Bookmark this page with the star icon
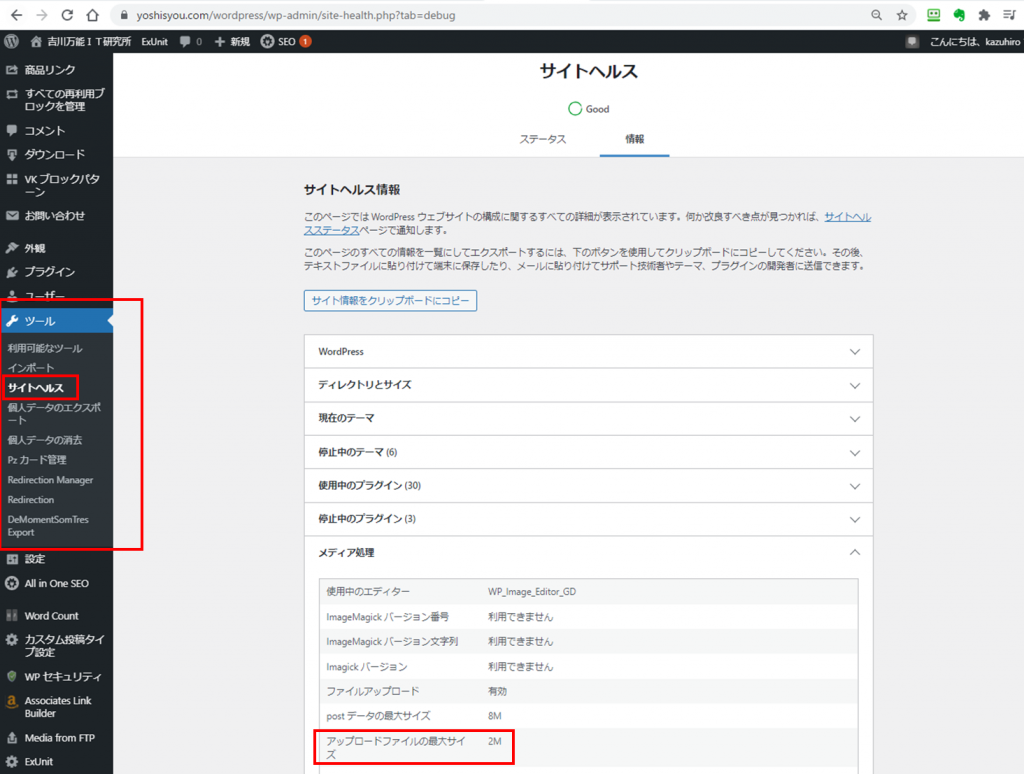The width and height of the screenshot is (1024, 774). click(901, 15)
